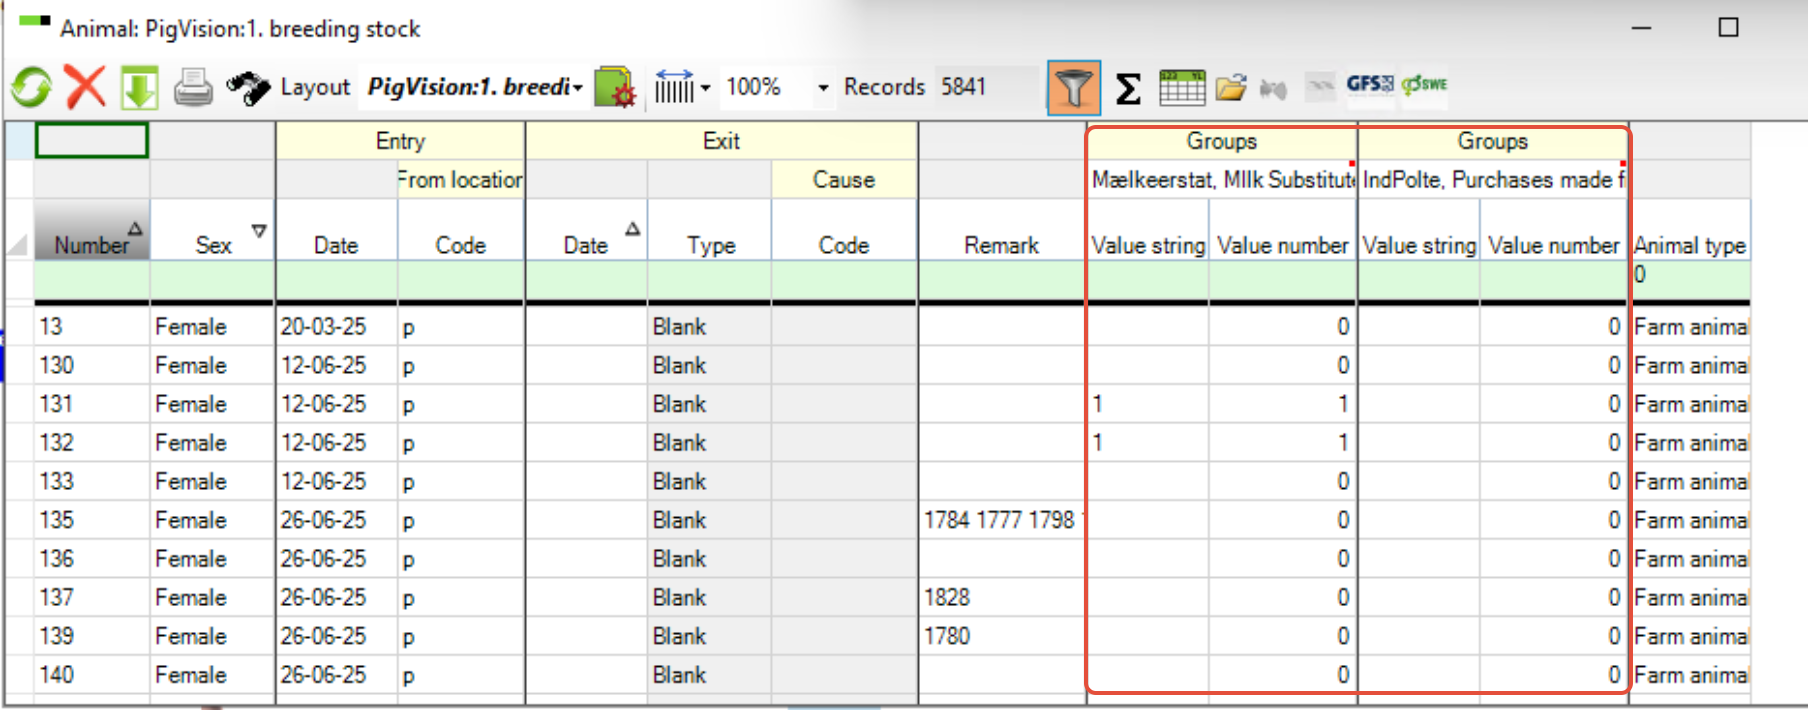Click Value number 1 in row 132
Viewport: 1808px width, 710px height.
(1283, 443)
